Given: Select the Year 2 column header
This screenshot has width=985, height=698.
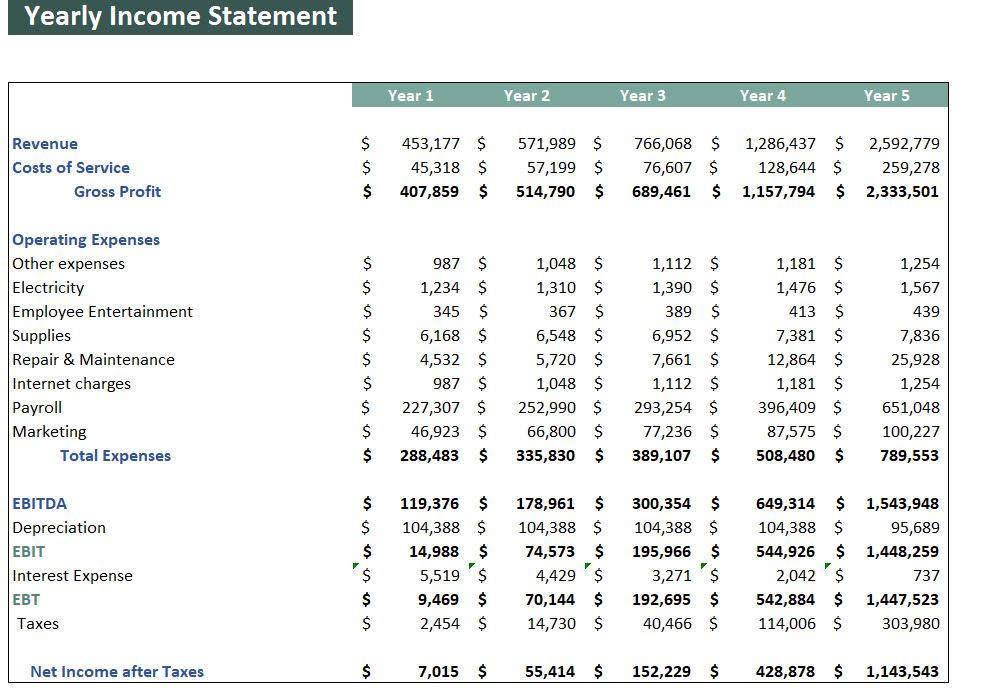Looking at the screenshot, I should tap(528, 95).
